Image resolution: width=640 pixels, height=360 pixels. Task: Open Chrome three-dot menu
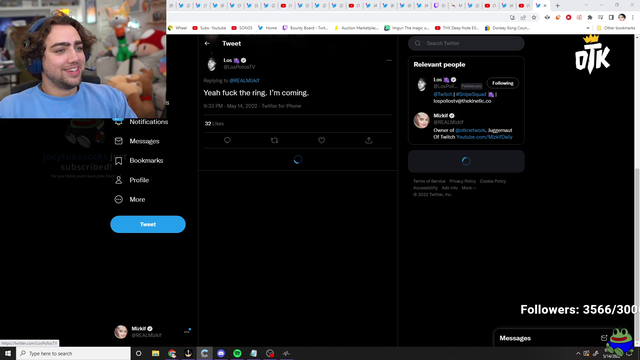click(633, 18)
